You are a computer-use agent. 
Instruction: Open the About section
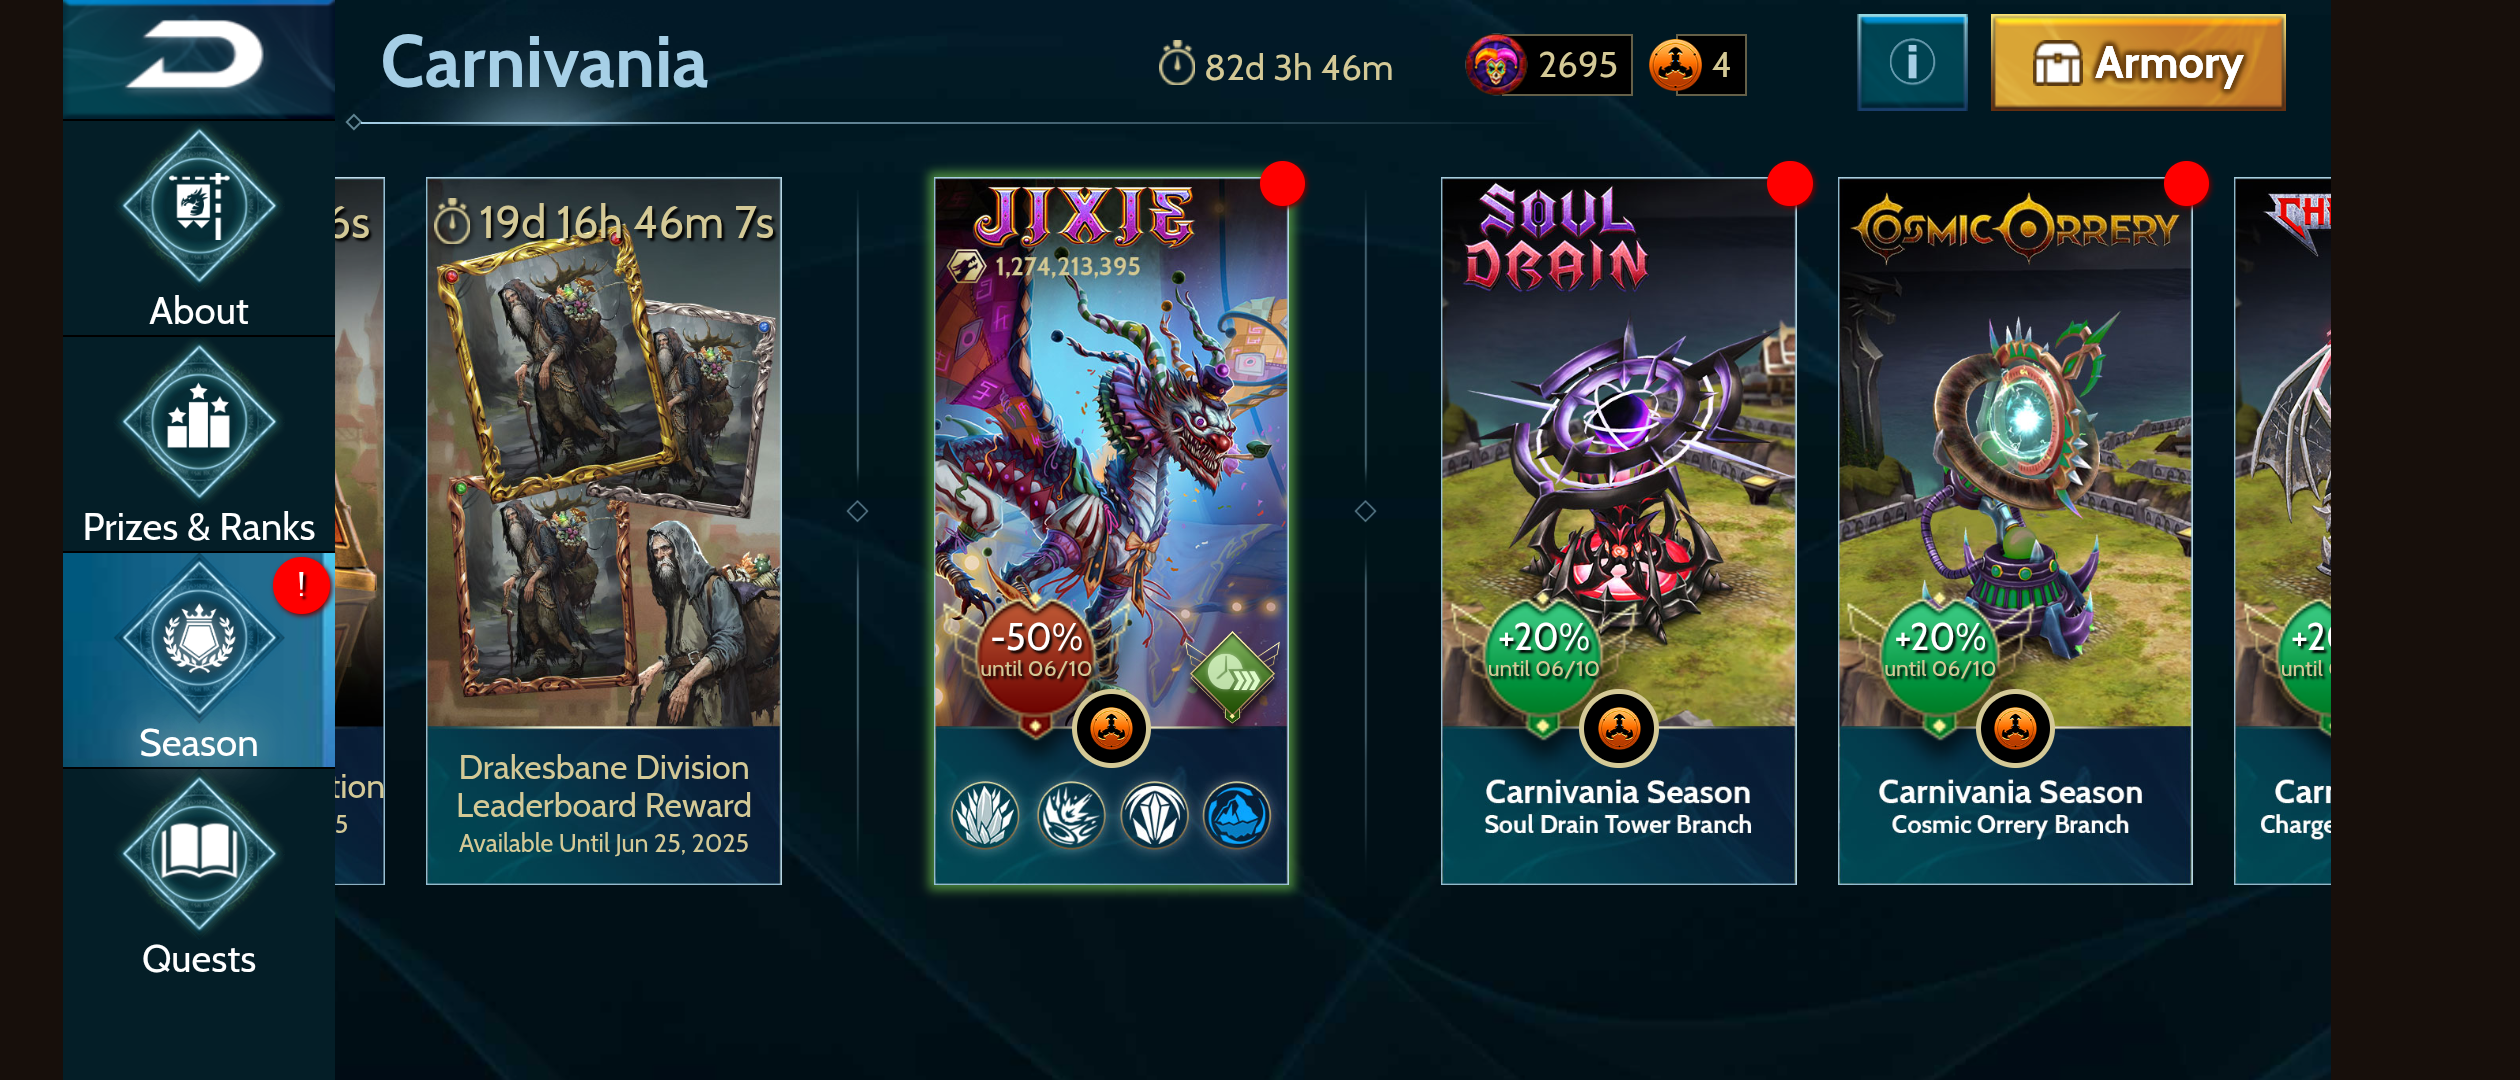[198, 230]
